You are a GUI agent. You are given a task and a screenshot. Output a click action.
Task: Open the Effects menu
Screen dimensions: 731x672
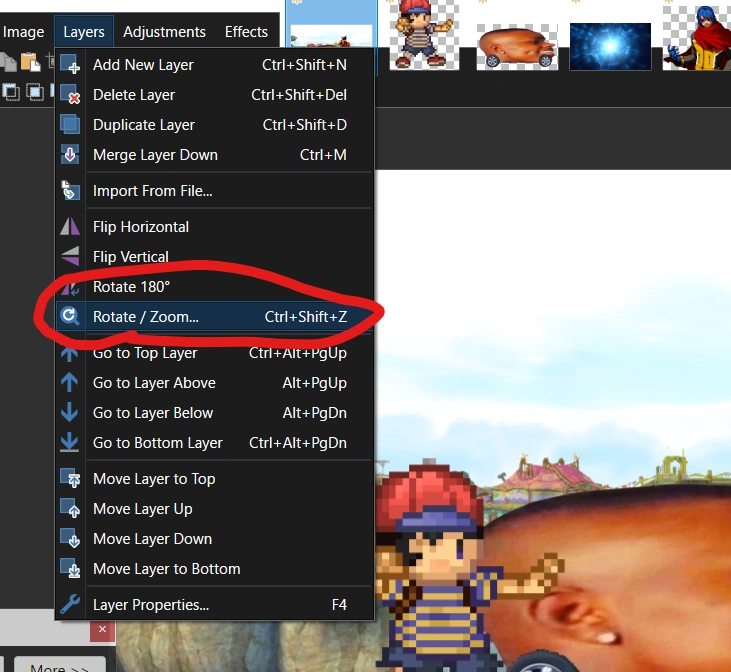coord(246,32)
